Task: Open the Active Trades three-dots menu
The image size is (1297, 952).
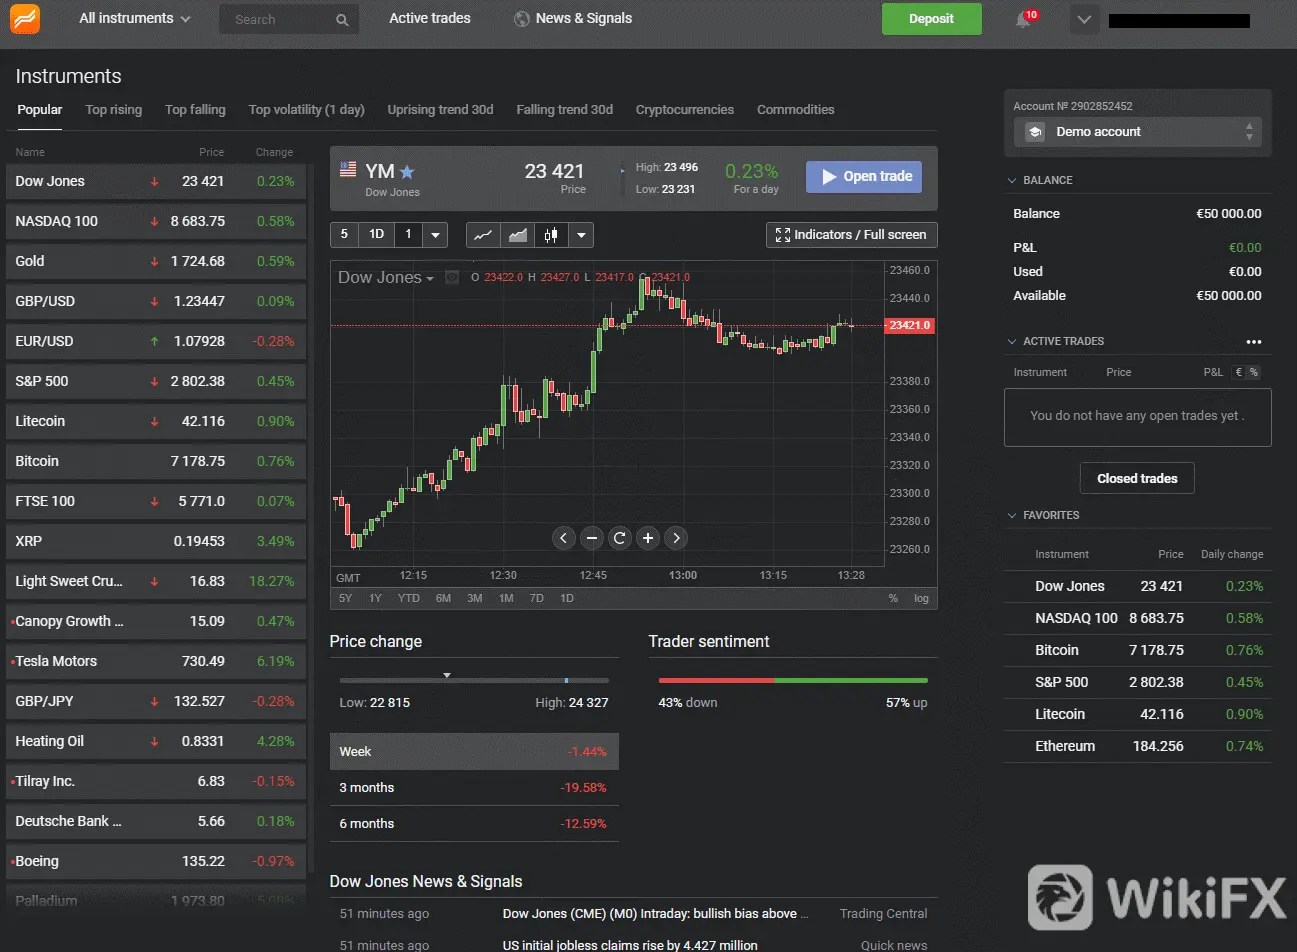Action: [x=1254, y=342]
